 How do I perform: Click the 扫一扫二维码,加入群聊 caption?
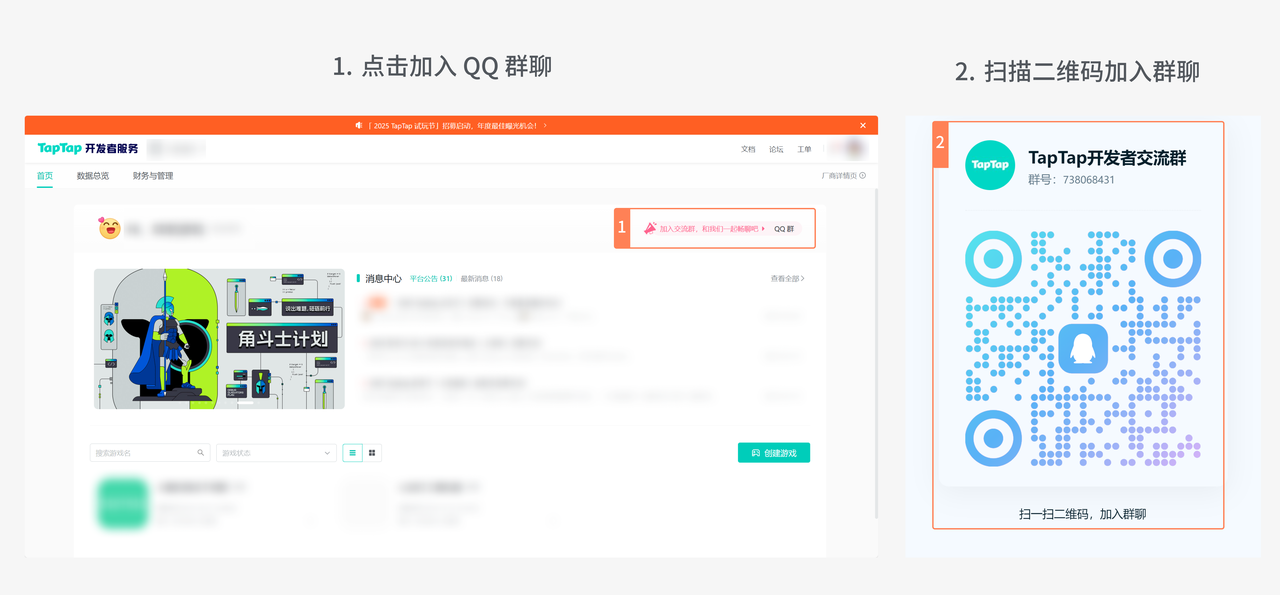coord(1082,514)
